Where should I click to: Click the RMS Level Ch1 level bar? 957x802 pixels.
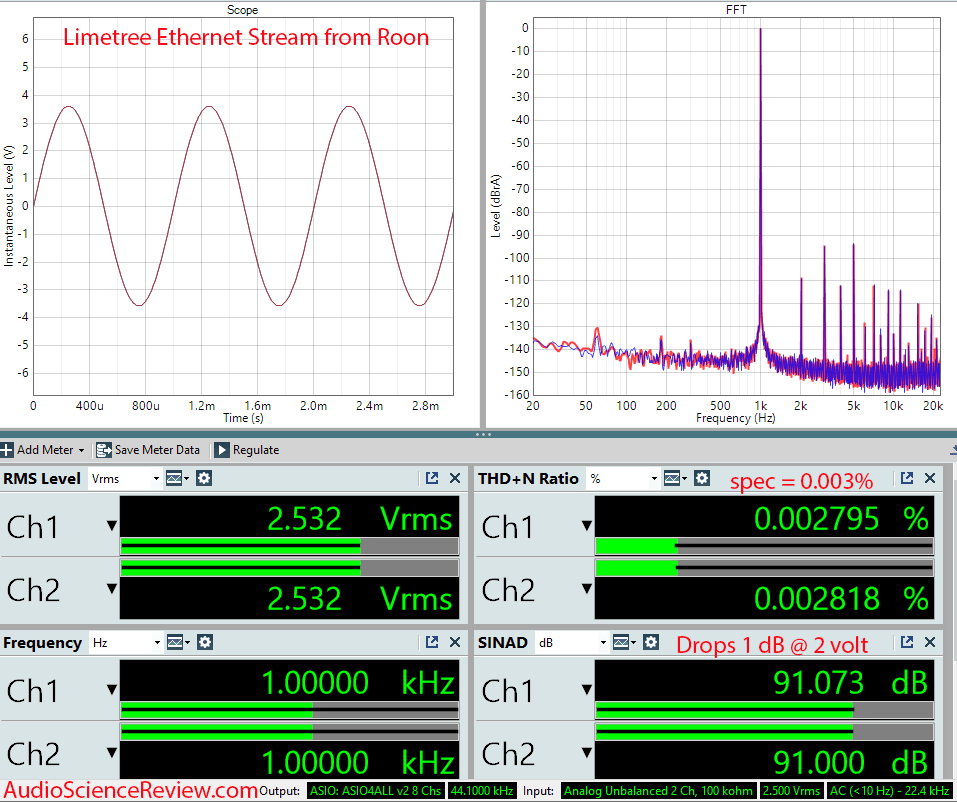[289, 546]
